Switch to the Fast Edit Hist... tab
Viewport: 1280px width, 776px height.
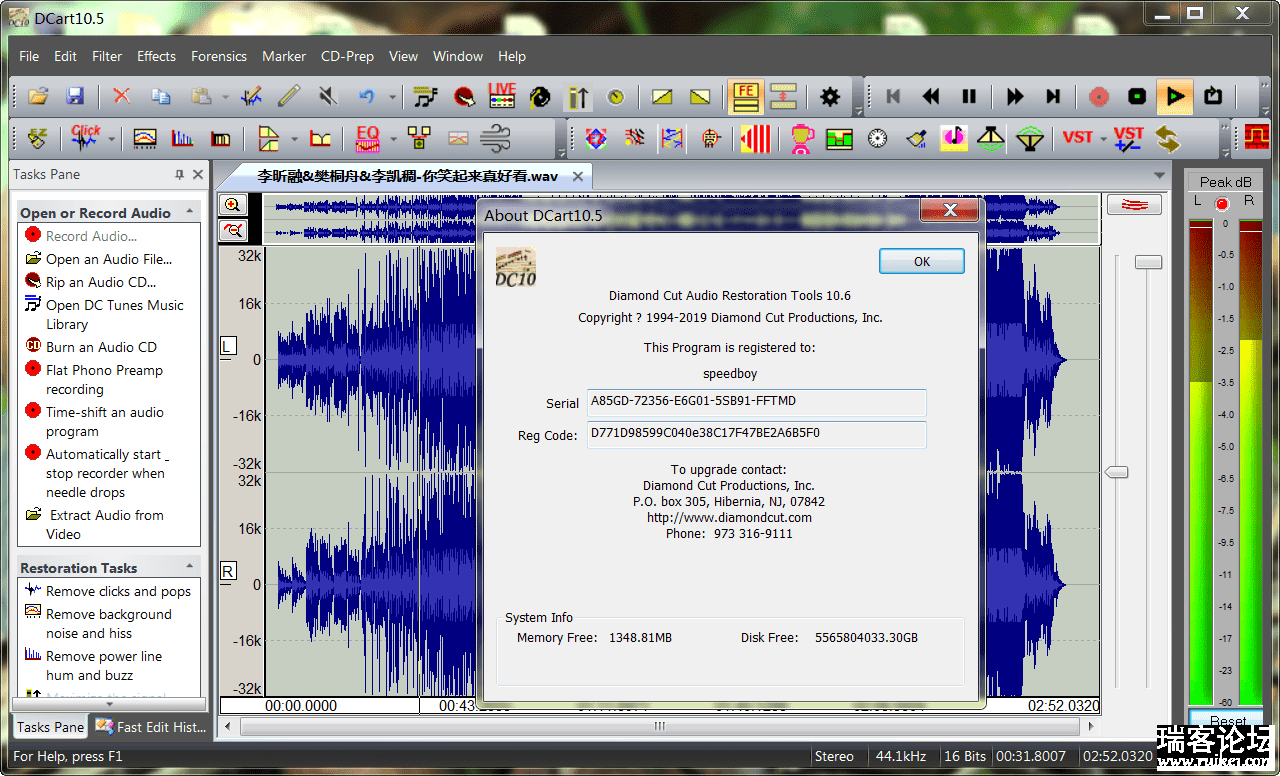click(151, 727)
